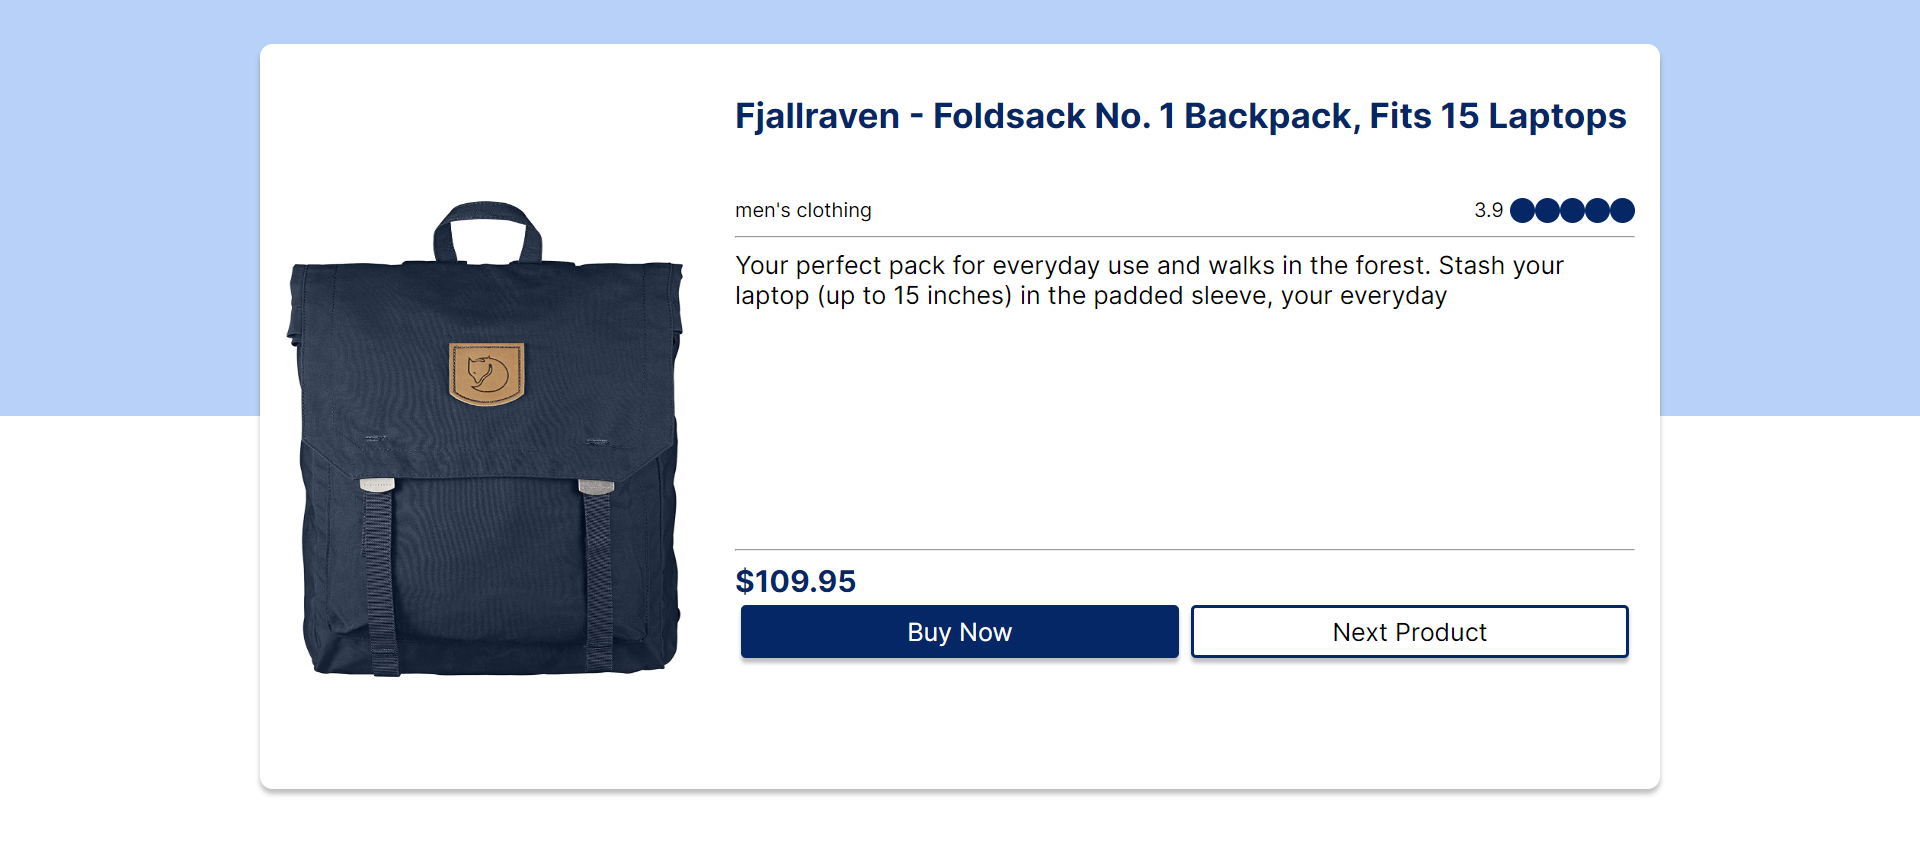The height and width of the screenshot is (848, 1920).
Task: Click the second rating circle
Action: coord(1547,210)
